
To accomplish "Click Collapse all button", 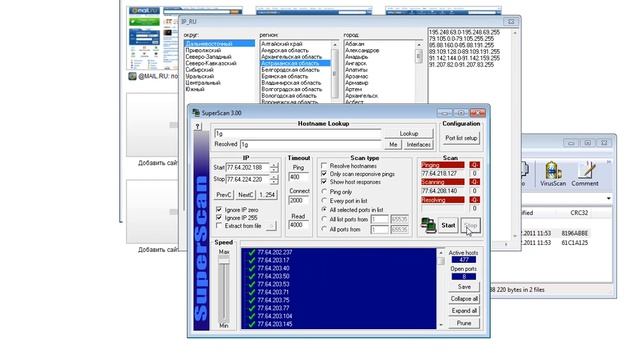I will click(x=464, y=299).
